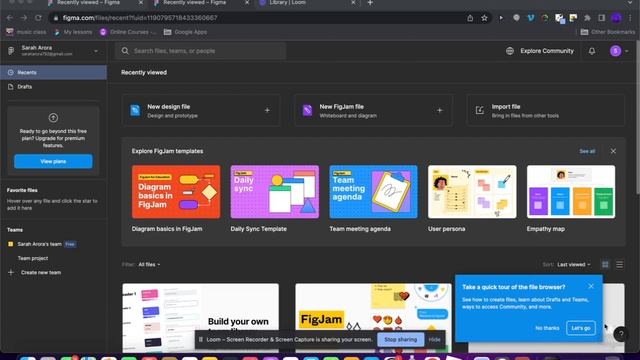Open the browser menu three dots
The image size is (640, 360).
pos(631,18)
